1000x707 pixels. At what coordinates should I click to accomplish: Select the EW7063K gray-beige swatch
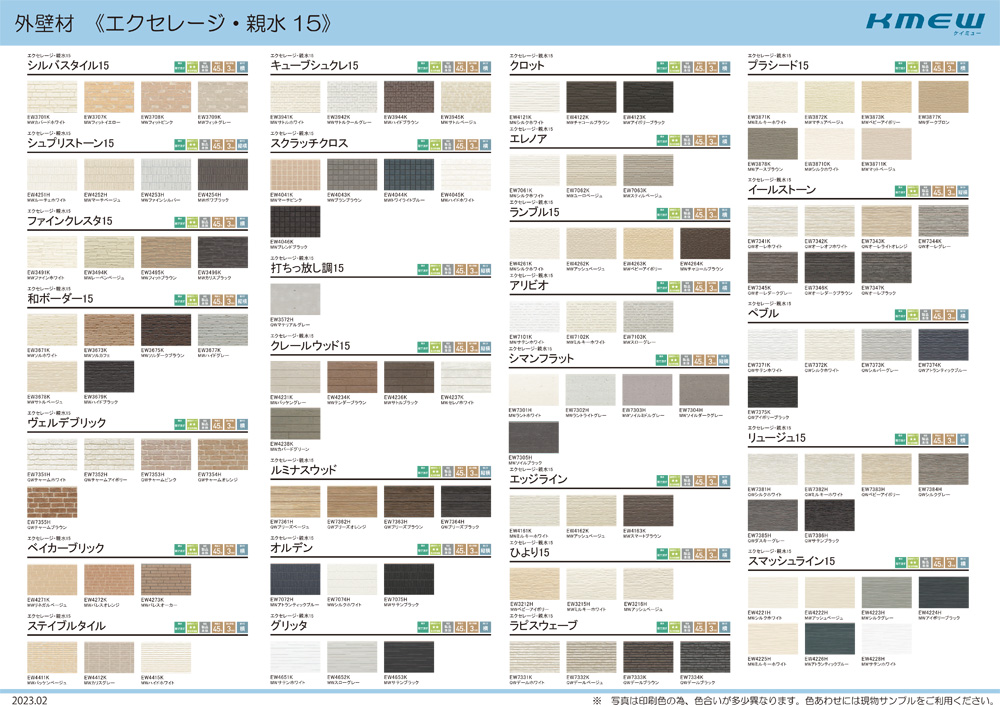[x=648, y=170]
